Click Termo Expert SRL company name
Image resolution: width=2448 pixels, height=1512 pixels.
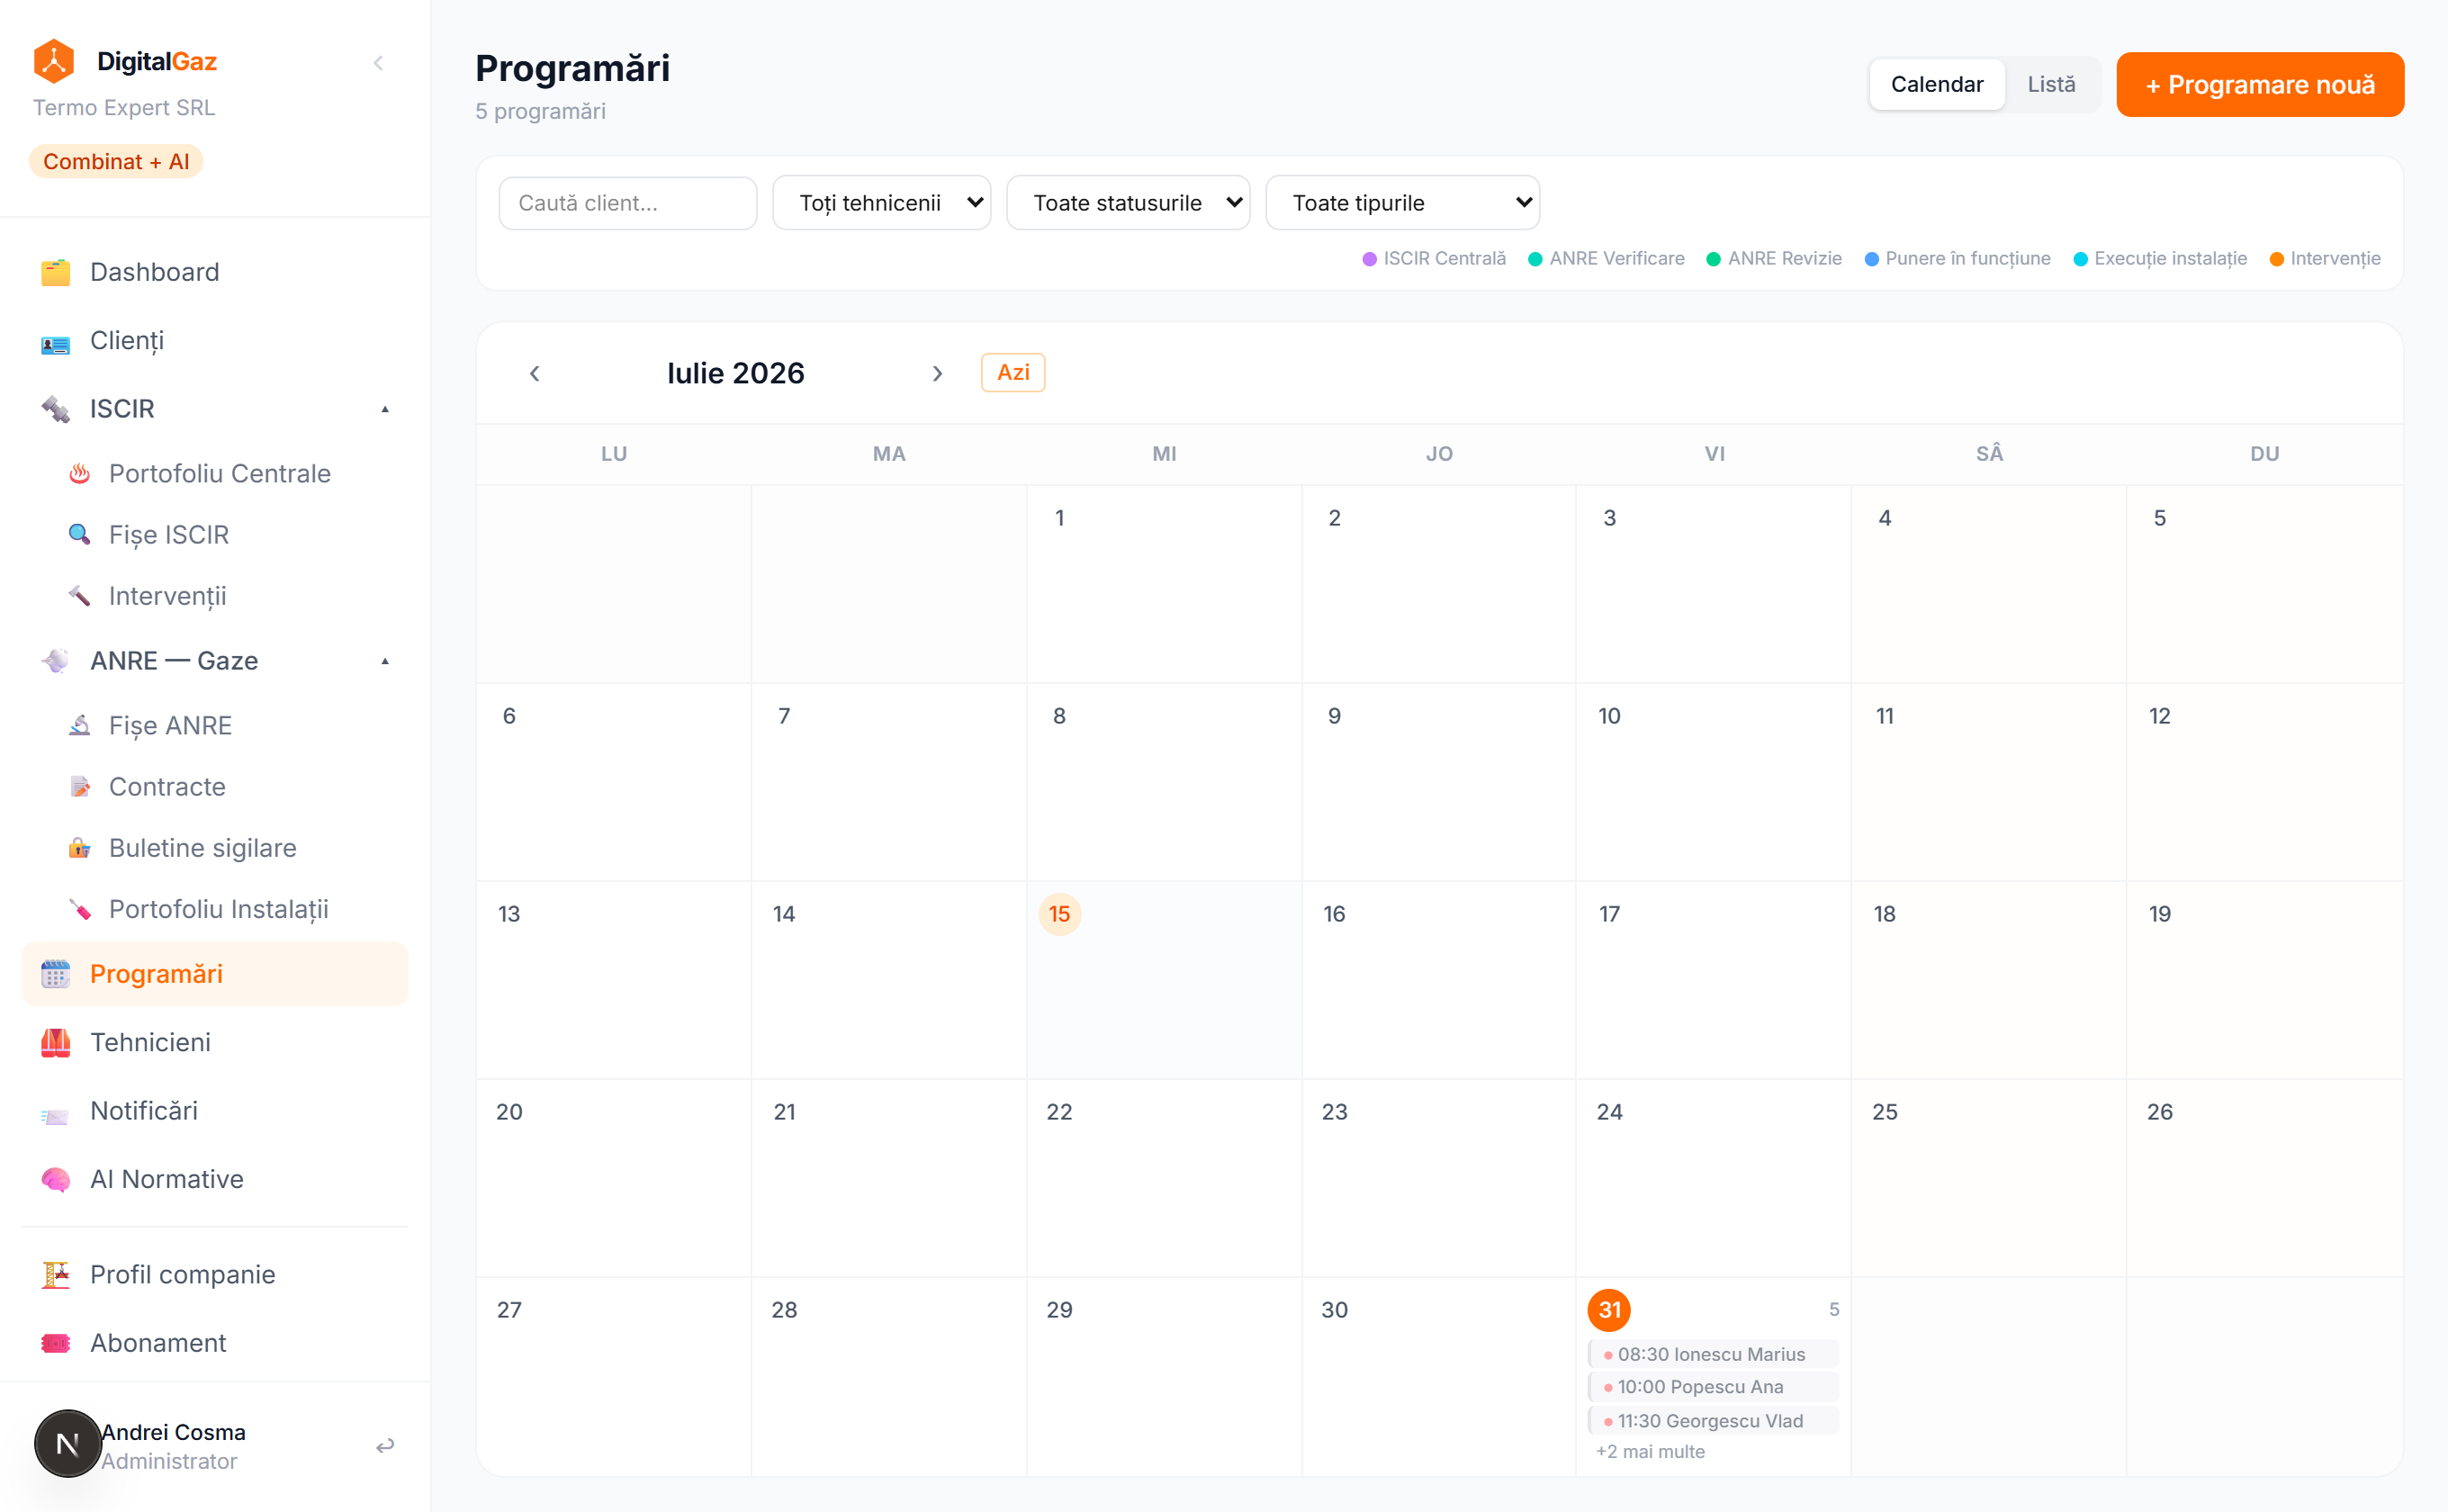pos(124,108)
